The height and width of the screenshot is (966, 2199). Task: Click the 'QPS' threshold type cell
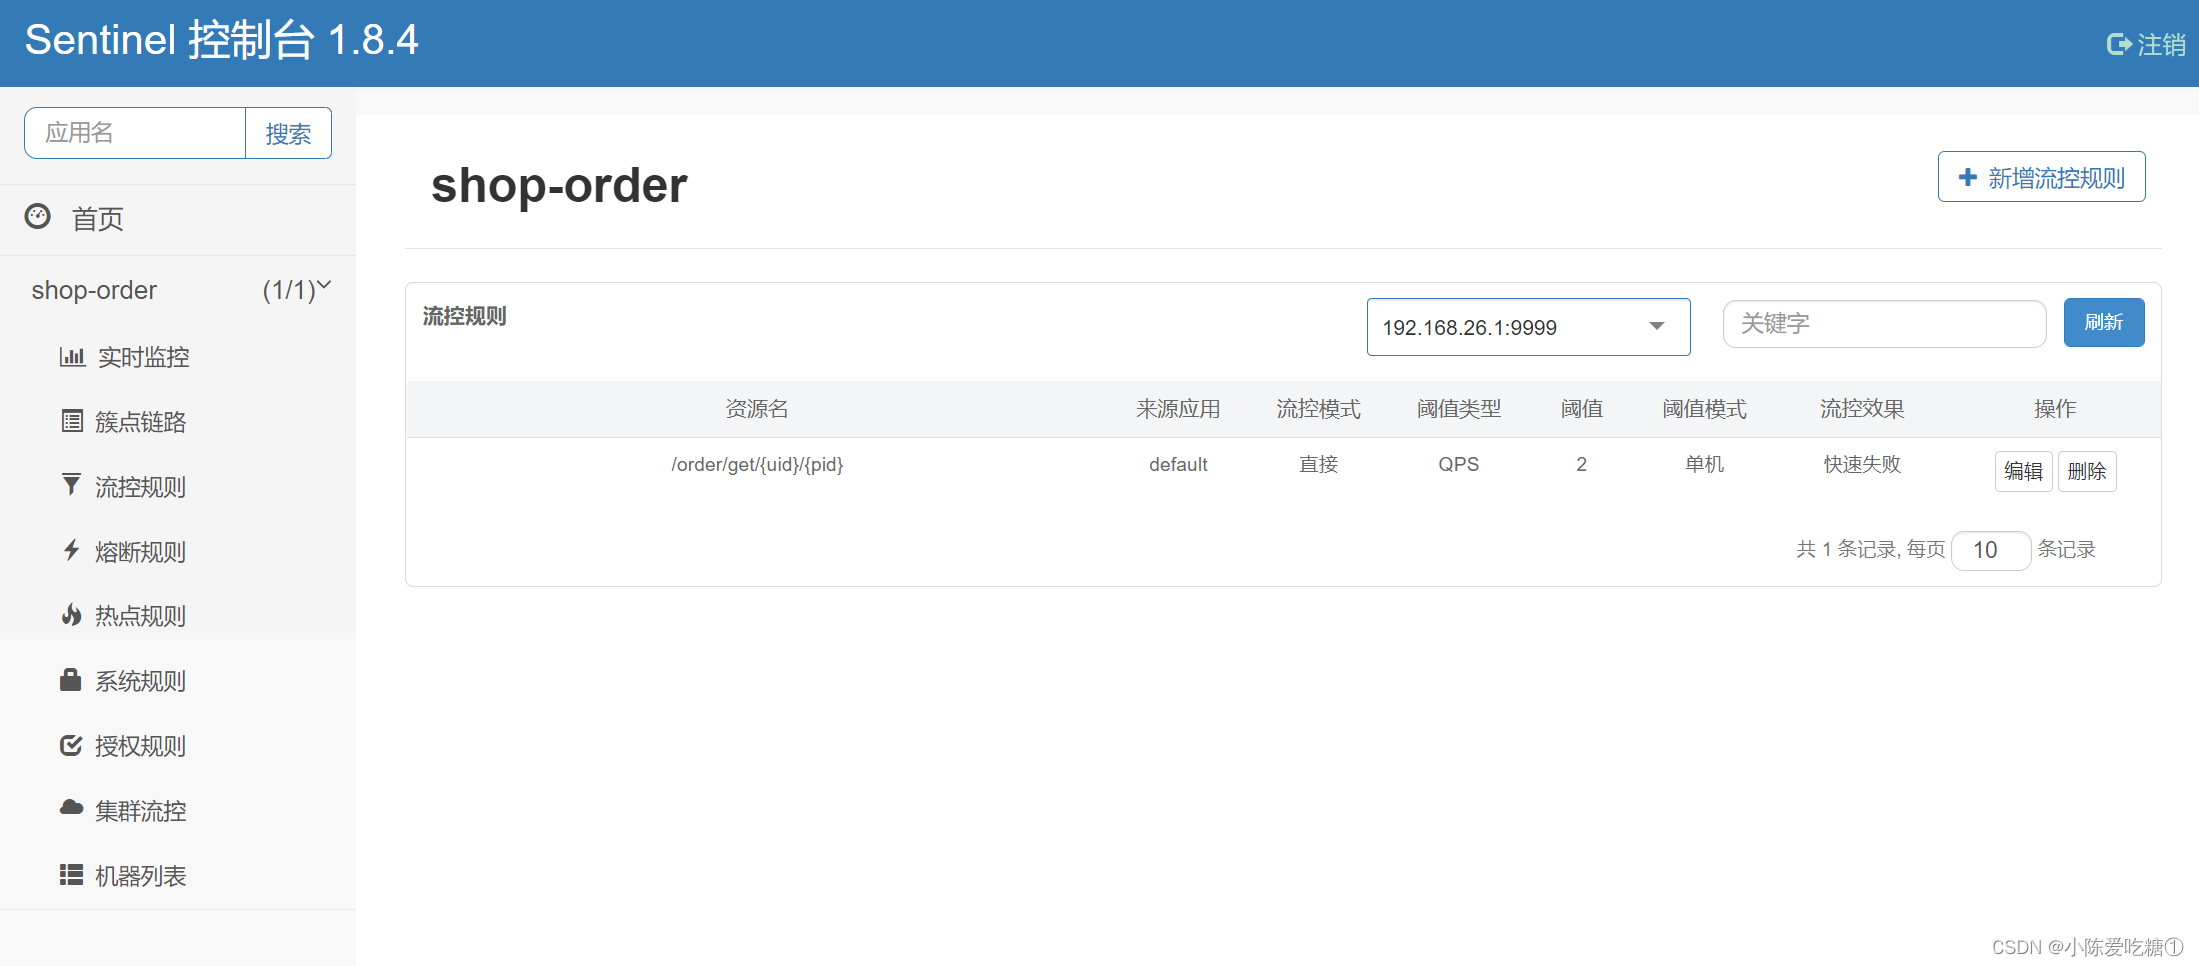1458,464
